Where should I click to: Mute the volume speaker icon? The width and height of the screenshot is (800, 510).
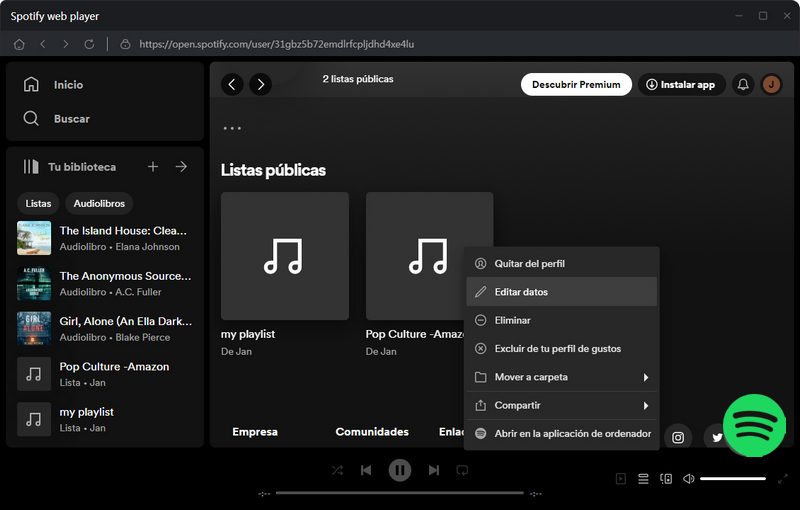coord(688,479)
